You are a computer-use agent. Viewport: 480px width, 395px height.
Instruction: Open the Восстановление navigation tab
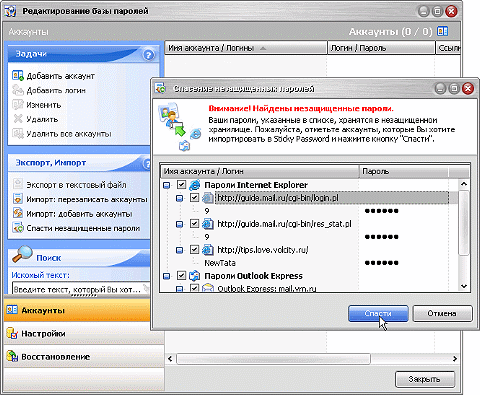tap(84, 357)
